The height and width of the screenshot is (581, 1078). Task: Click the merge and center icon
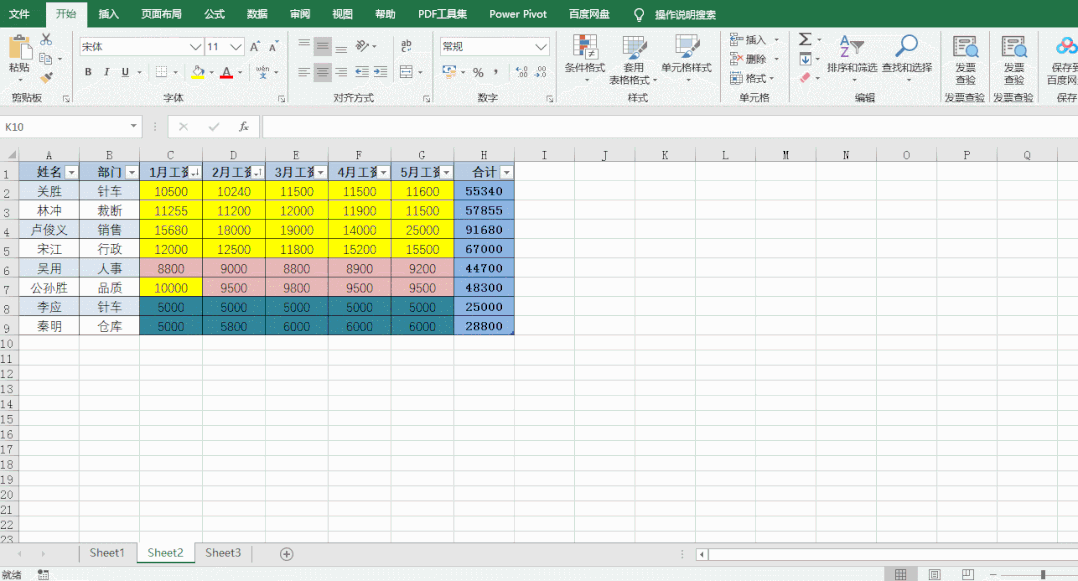(406, 72)
